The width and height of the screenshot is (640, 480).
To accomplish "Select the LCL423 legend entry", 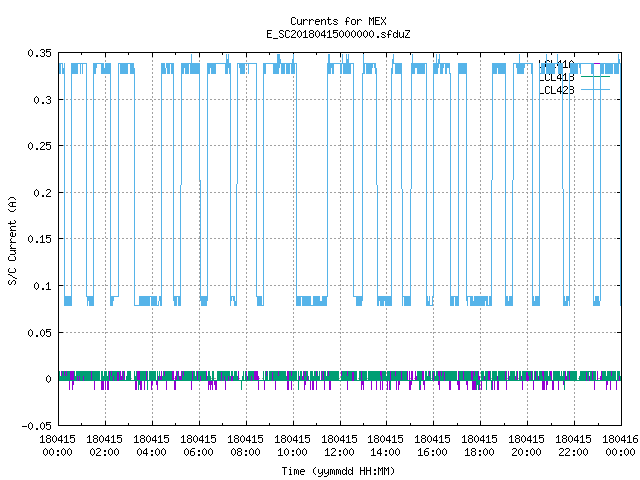I will click(557, 90).
